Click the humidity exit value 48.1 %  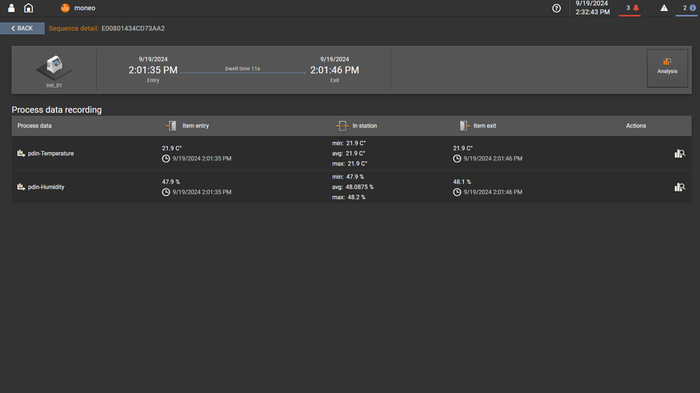462,182
